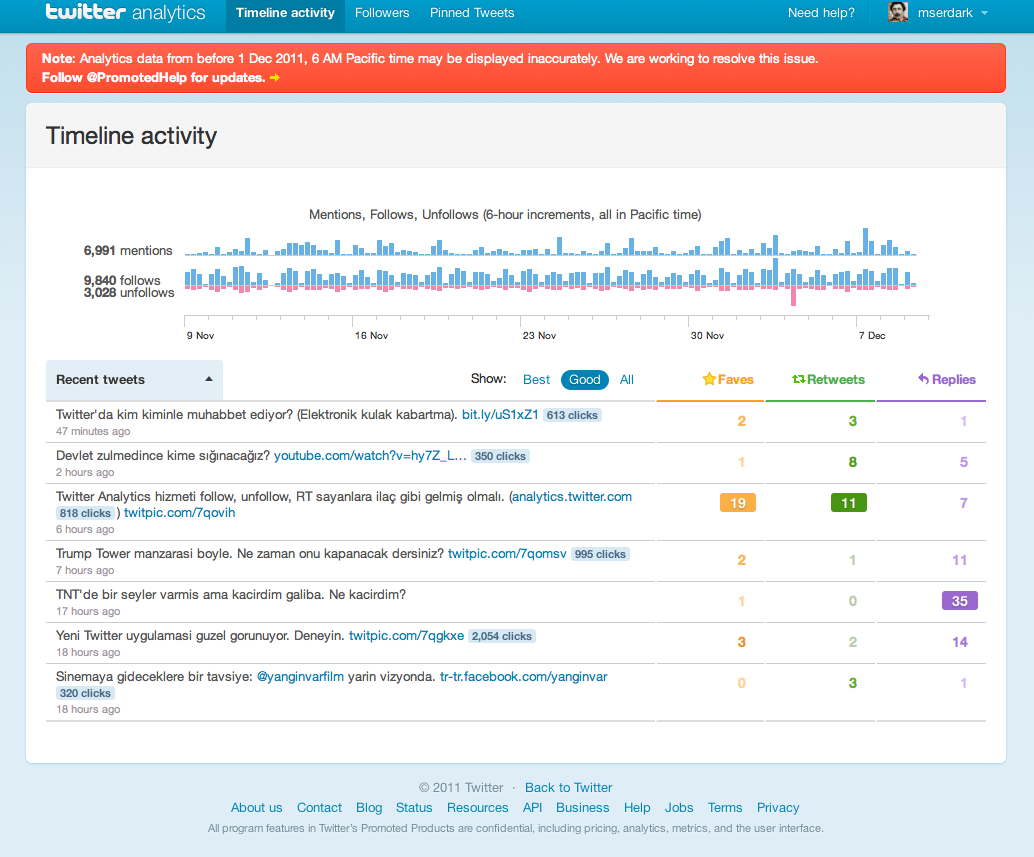Open the Followers tab
1034x857 pixels.
click(382, 13)
